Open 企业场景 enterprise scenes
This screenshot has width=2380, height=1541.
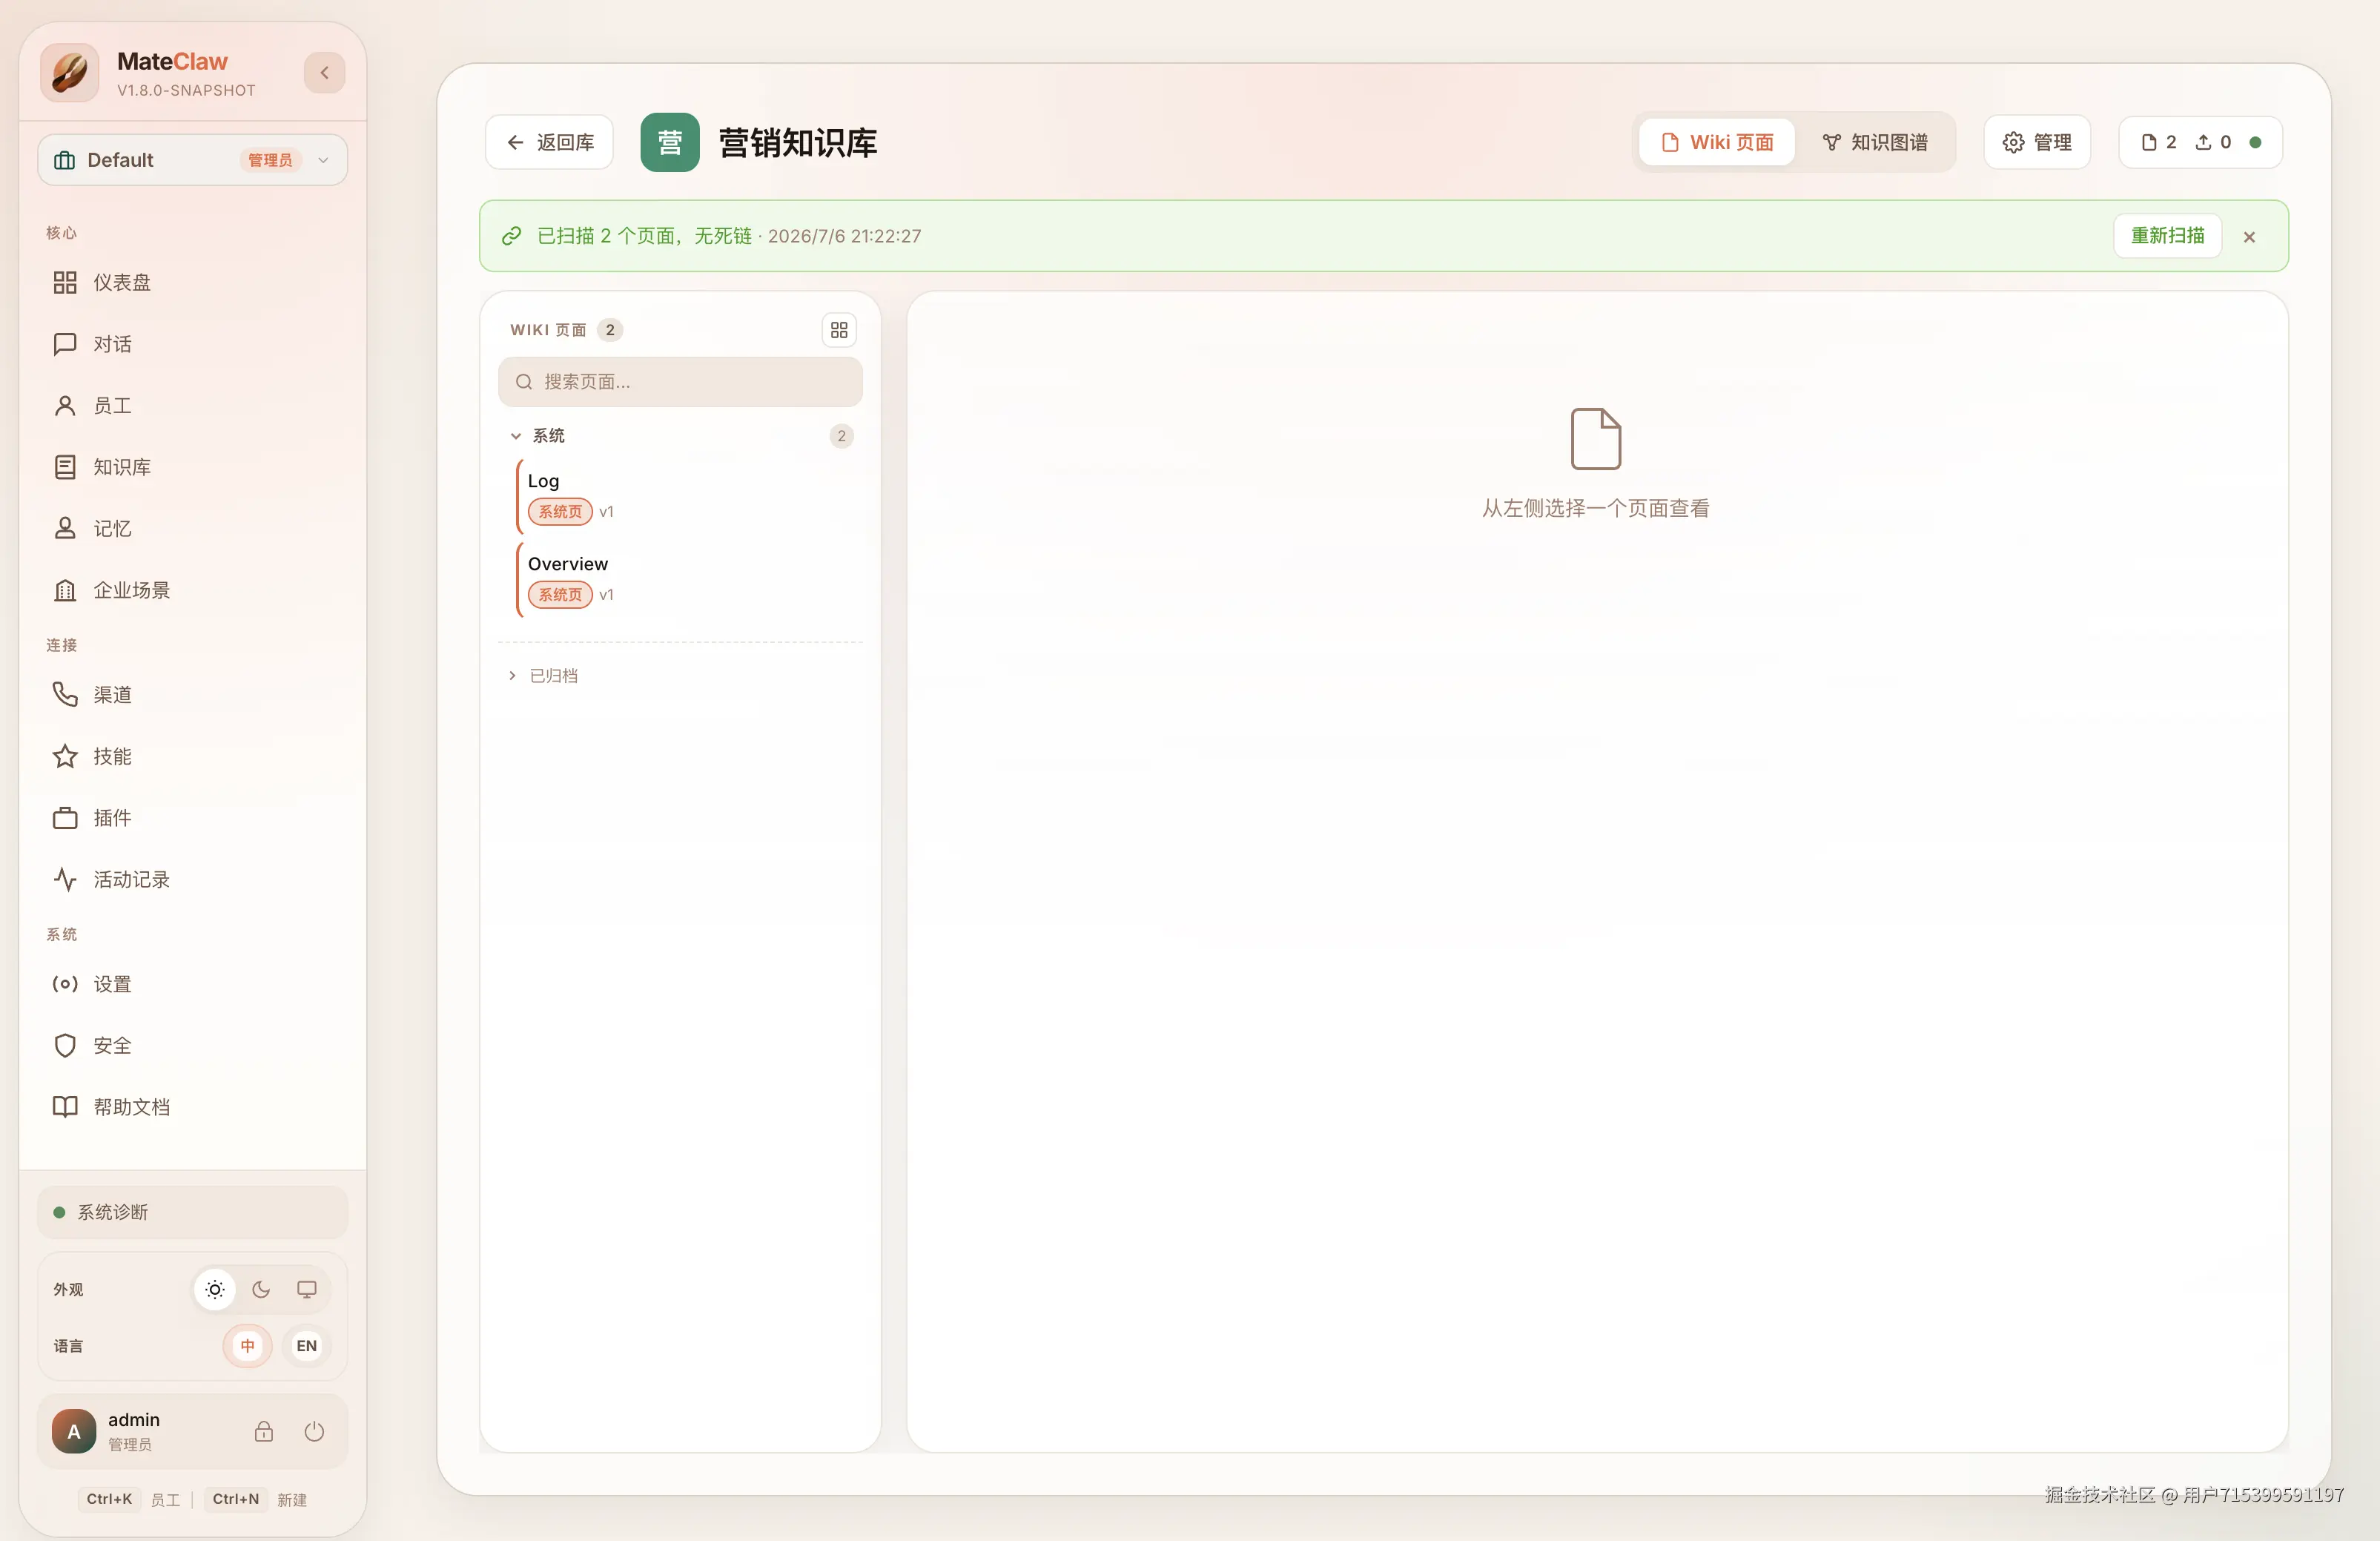click(192, 590)
